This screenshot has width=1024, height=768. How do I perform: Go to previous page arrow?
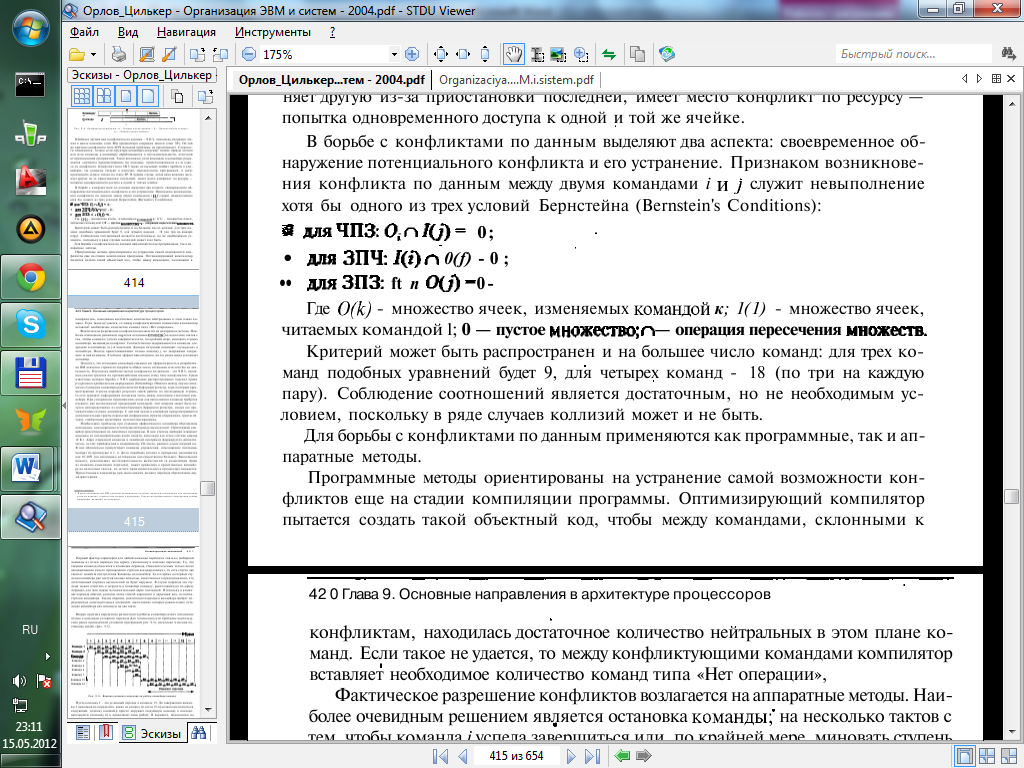click(462, 756)
